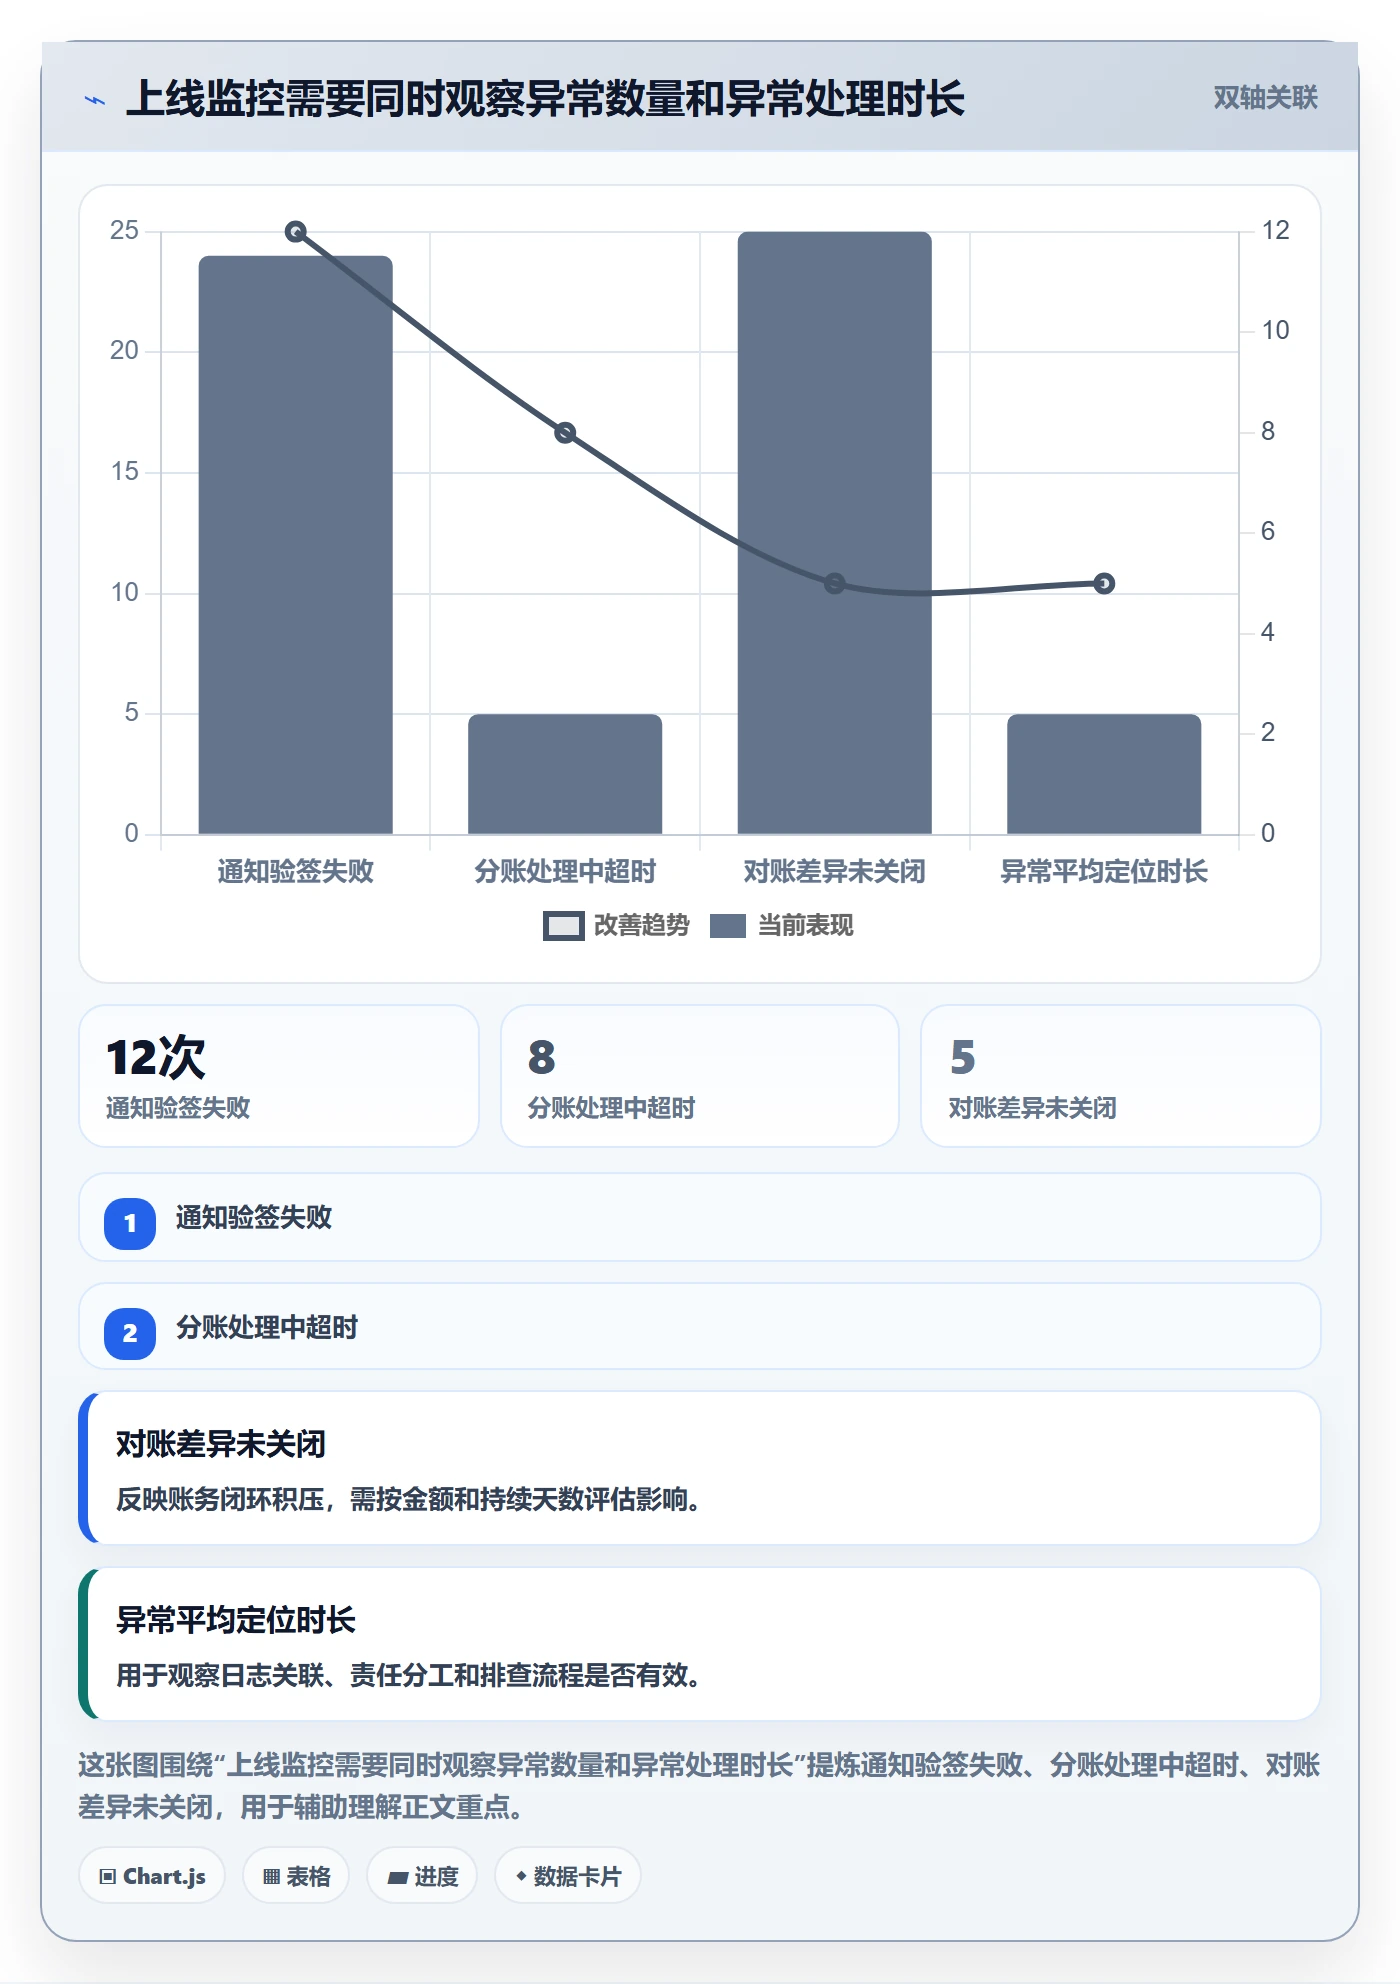Toggle the 改善趋势 legend item
This screenshot has width=1400, height=1984.
616,926
